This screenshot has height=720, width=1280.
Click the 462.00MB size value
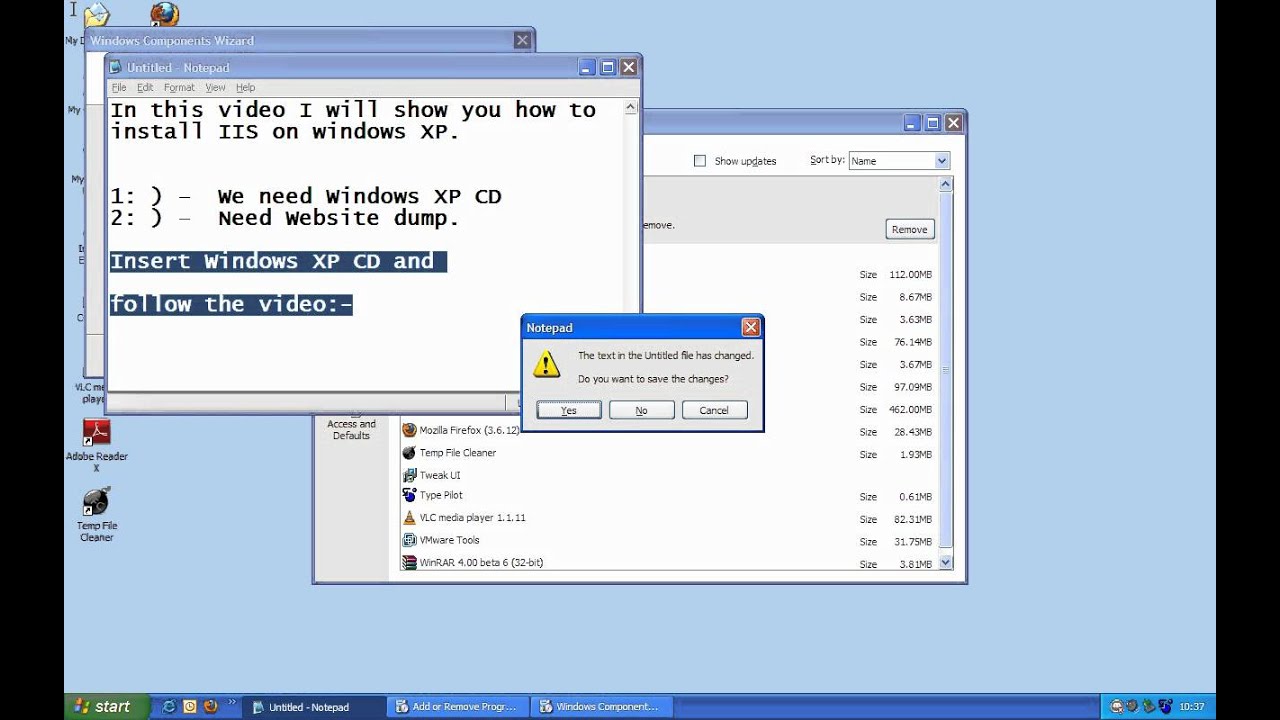[910, 409]
